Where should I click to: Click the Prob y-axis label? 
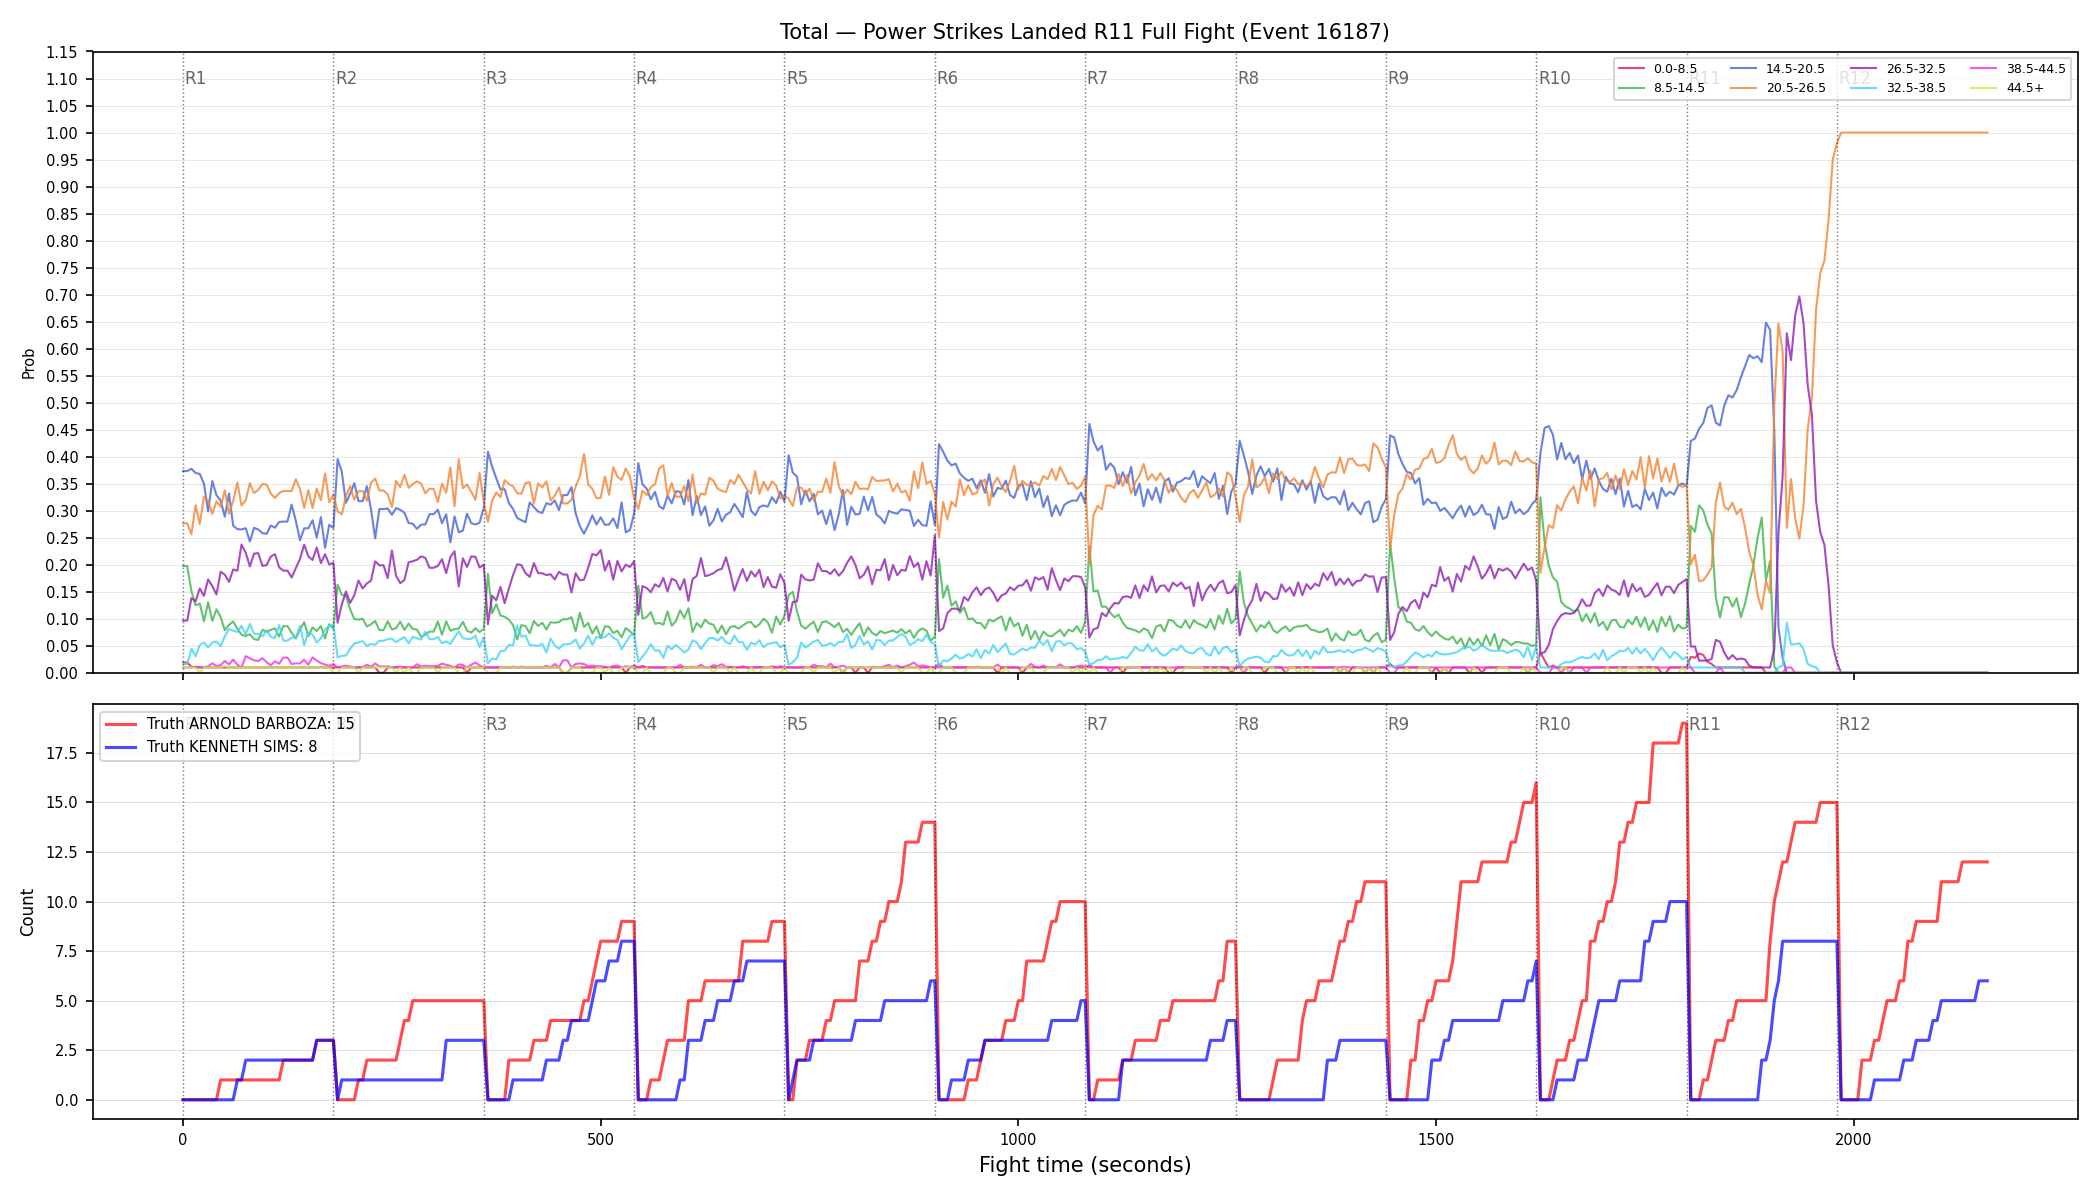click(29, 363)
